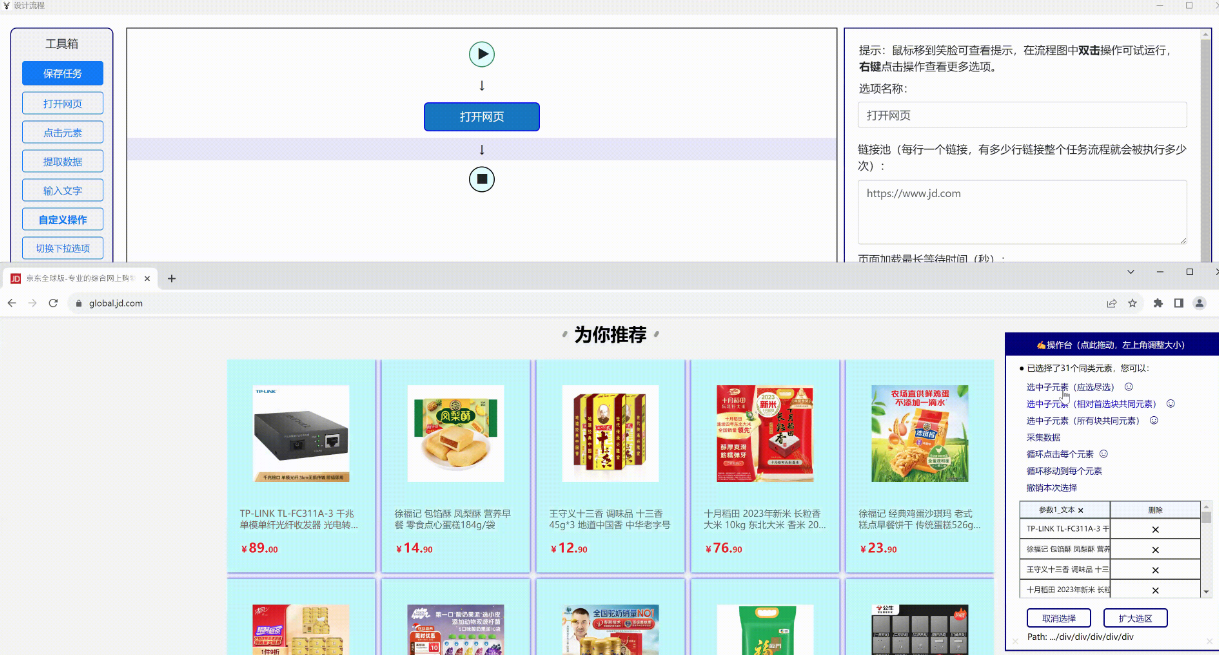Click the stop node in the flowchart
Screen dimensions: 1219x655
(x=482, y=179)
